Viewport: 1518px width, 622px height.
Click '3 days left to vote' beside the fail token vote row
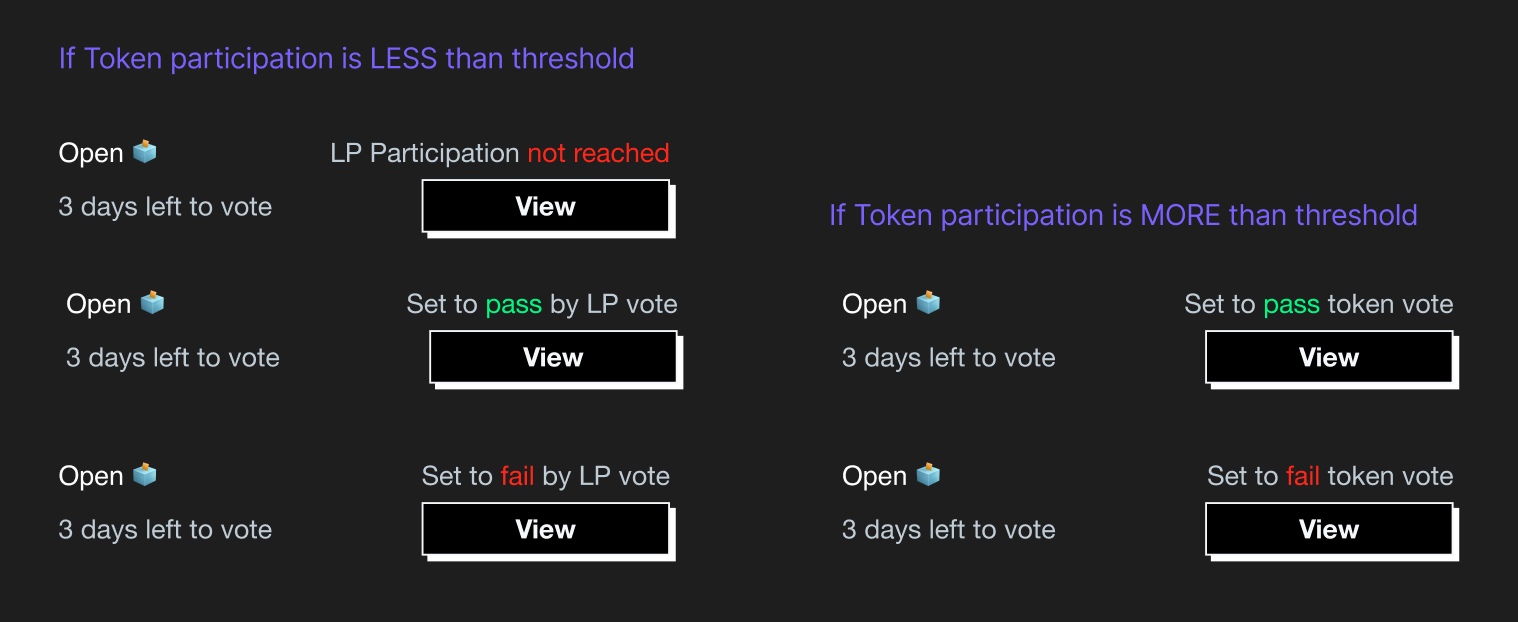coord(948,529)
